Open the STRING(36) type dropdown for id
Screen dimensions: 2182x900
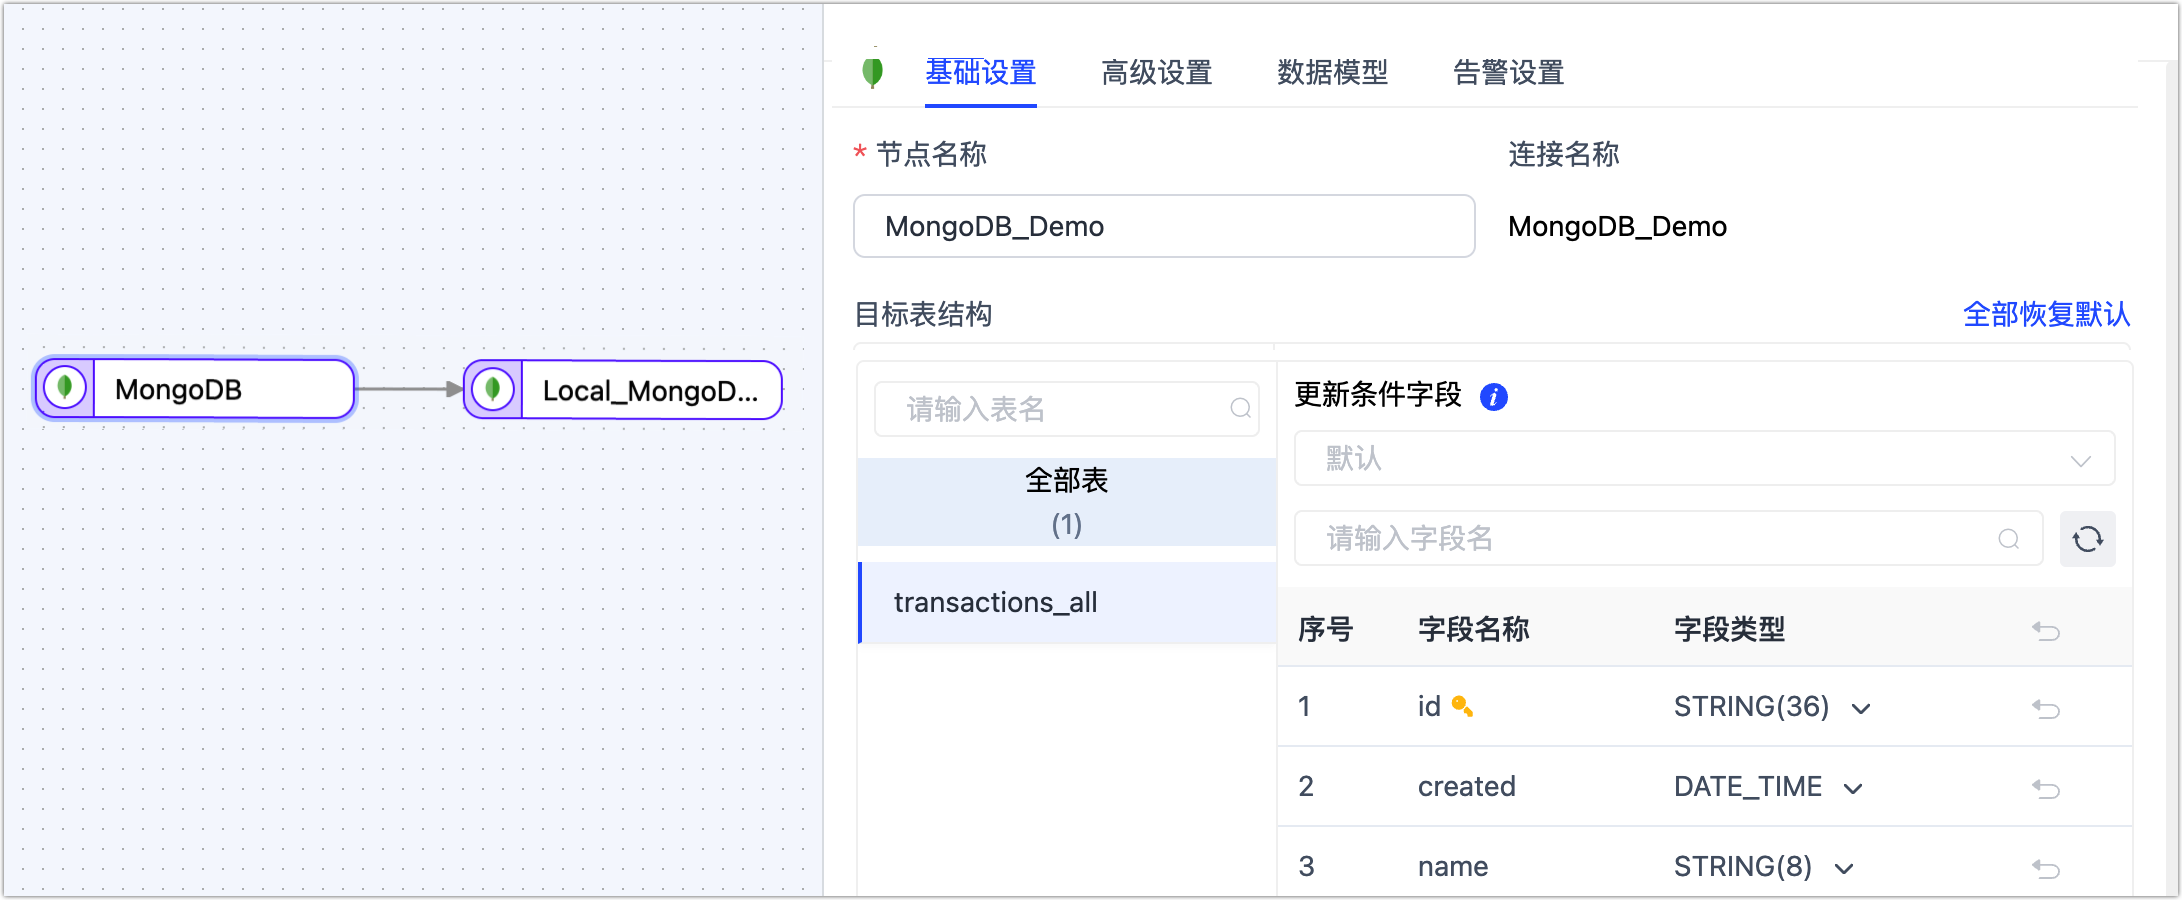[x=1860, y=707]
